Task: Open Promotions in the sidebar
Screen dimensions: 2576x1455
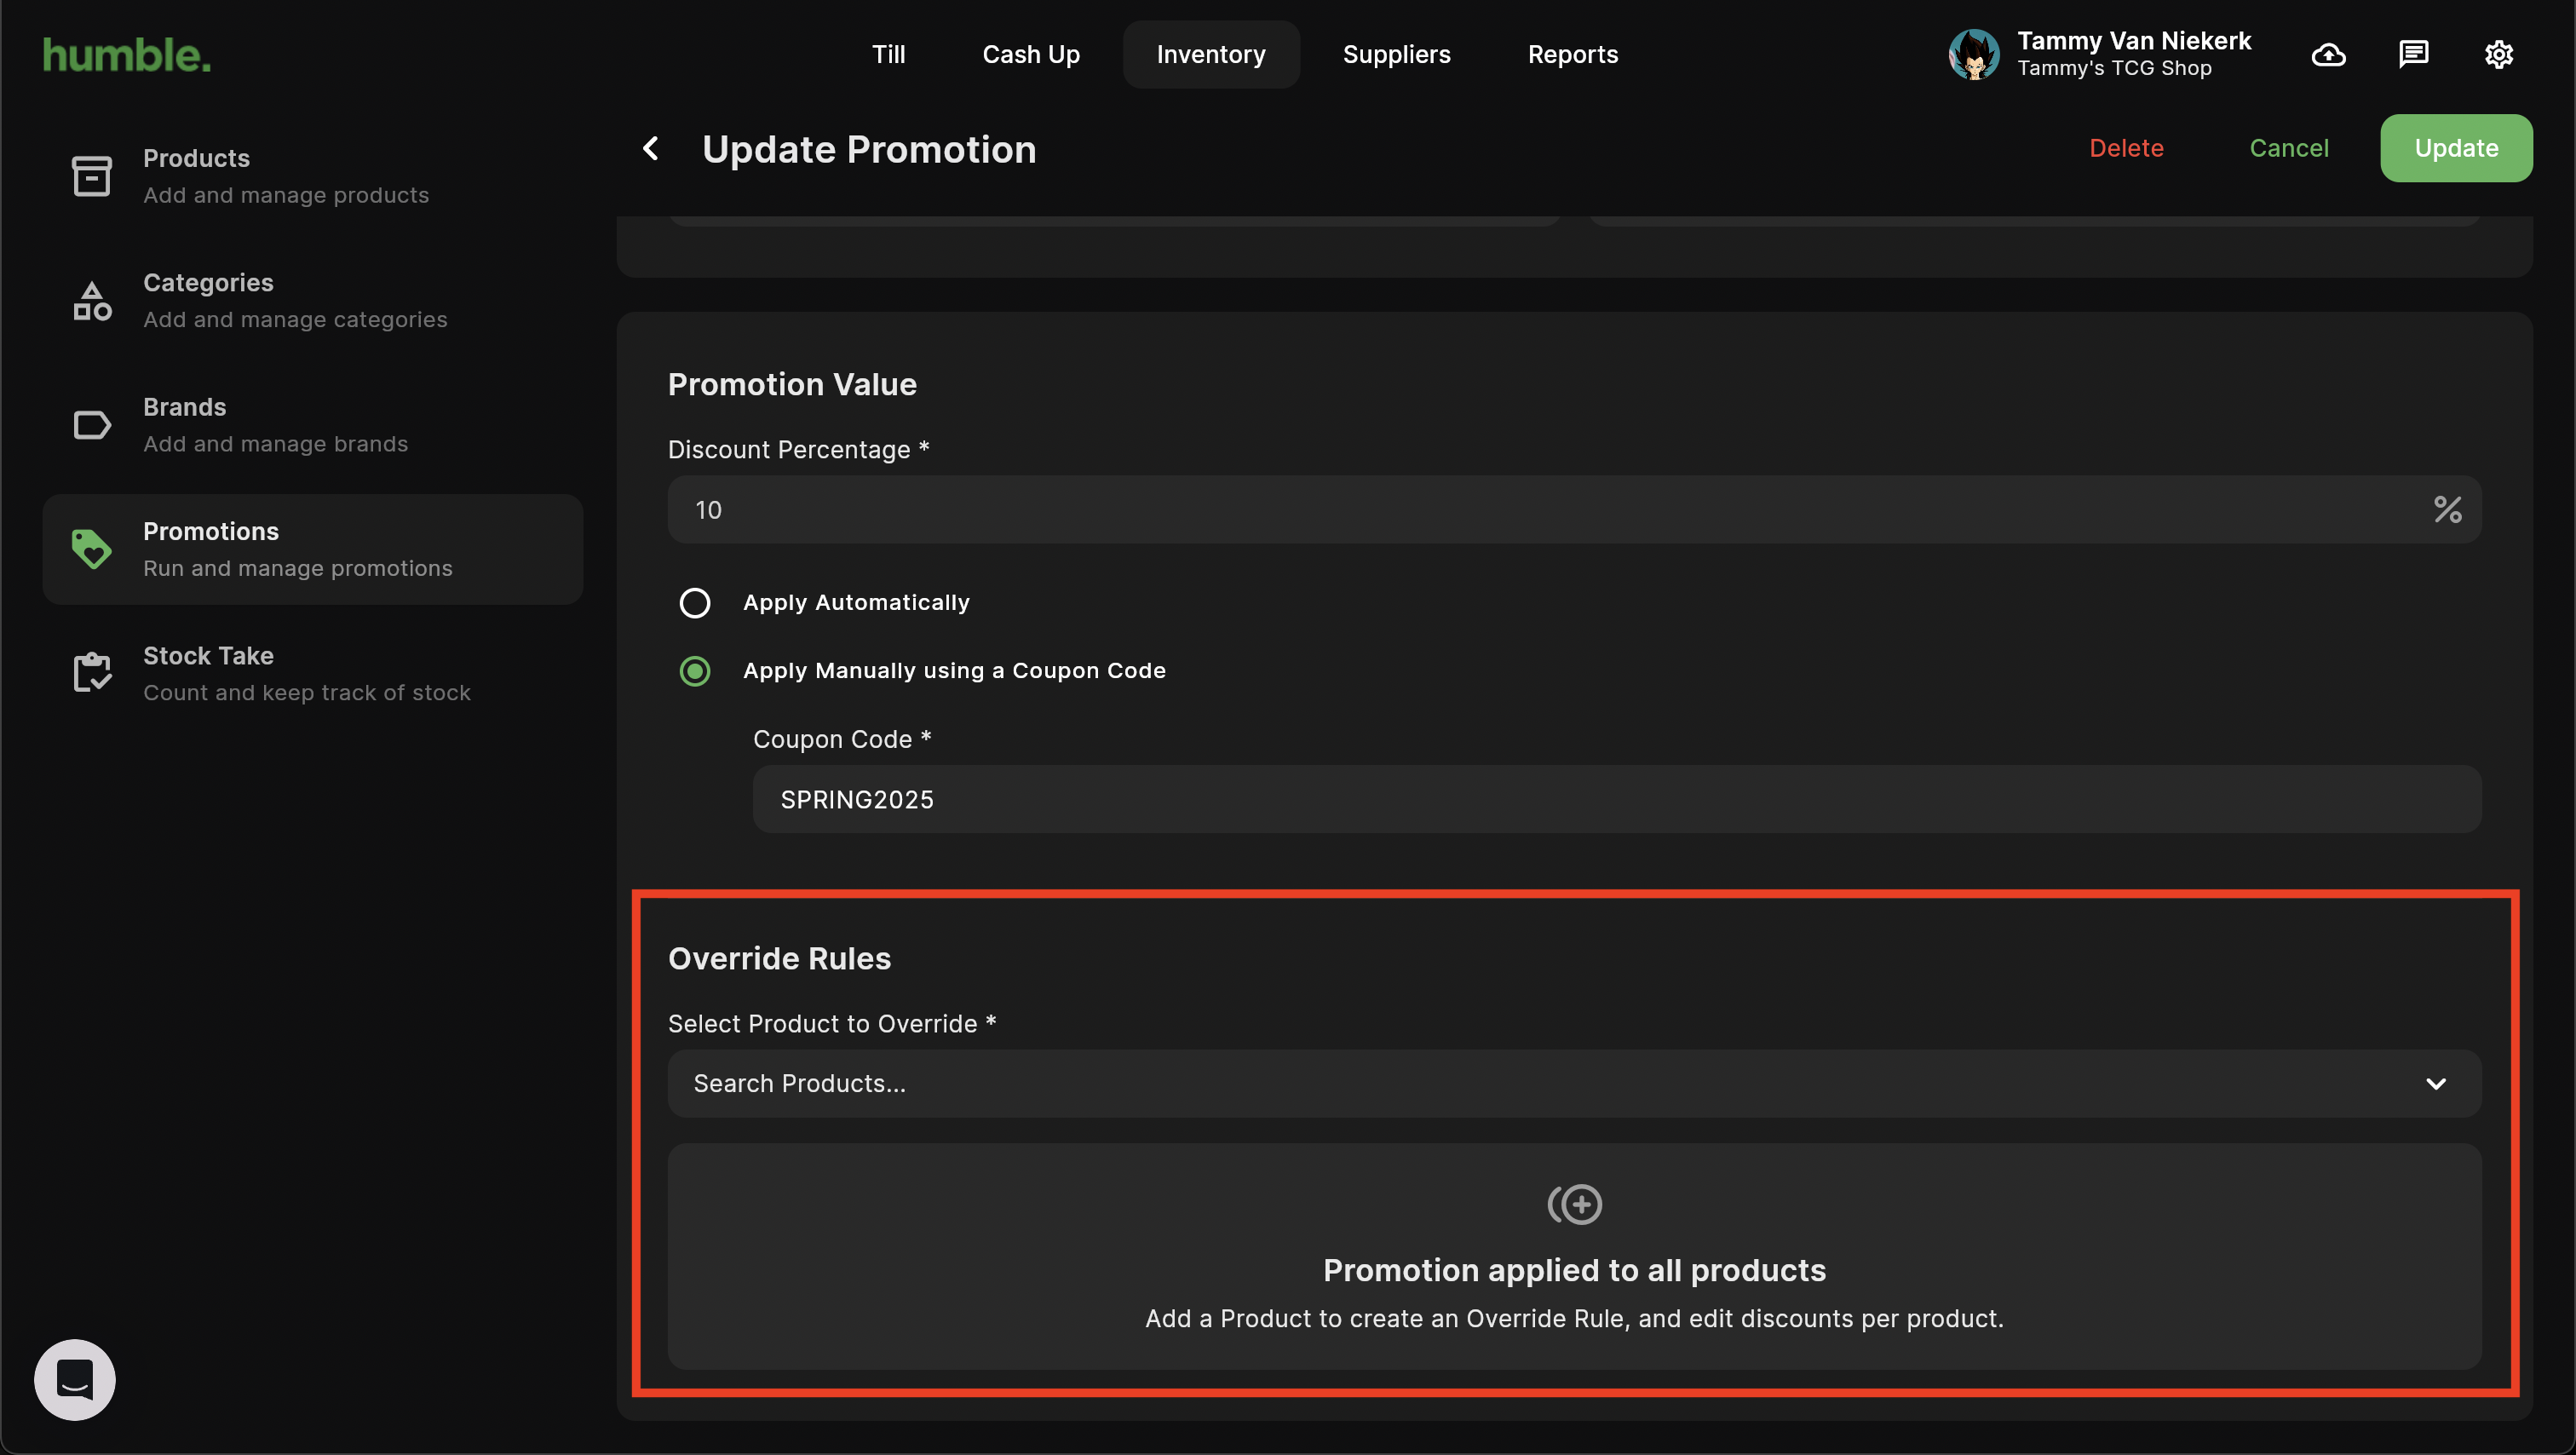Action: pyautogui.click(x=313, y=548)
